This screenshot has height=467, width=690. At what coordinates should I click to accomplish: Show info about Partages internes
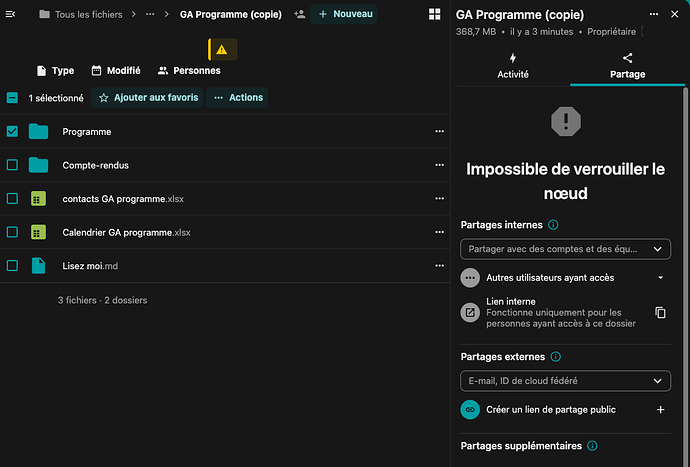pyautogui.click(x=554, y=226)
